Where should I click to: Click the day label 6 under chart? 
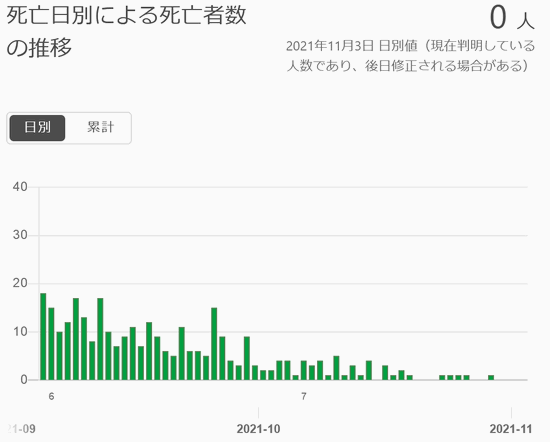pos(51,396)
